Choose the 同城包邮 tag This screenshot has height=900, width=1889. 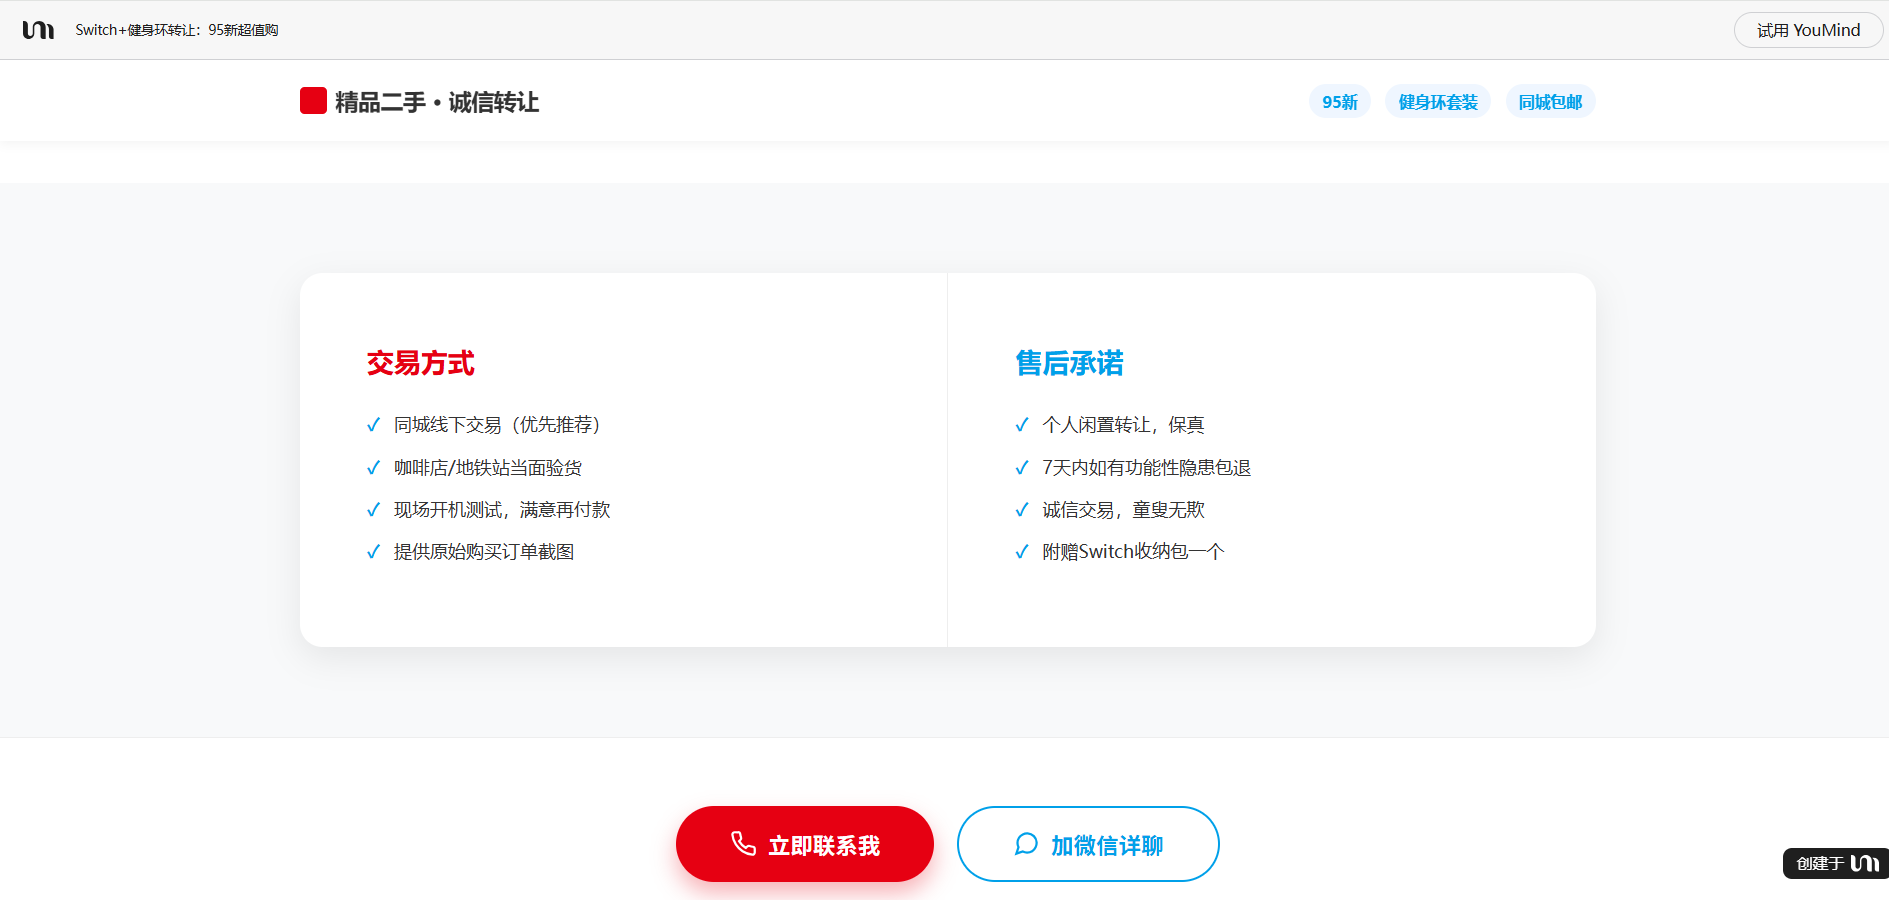pyautogui.click(x=1550, y=102)
